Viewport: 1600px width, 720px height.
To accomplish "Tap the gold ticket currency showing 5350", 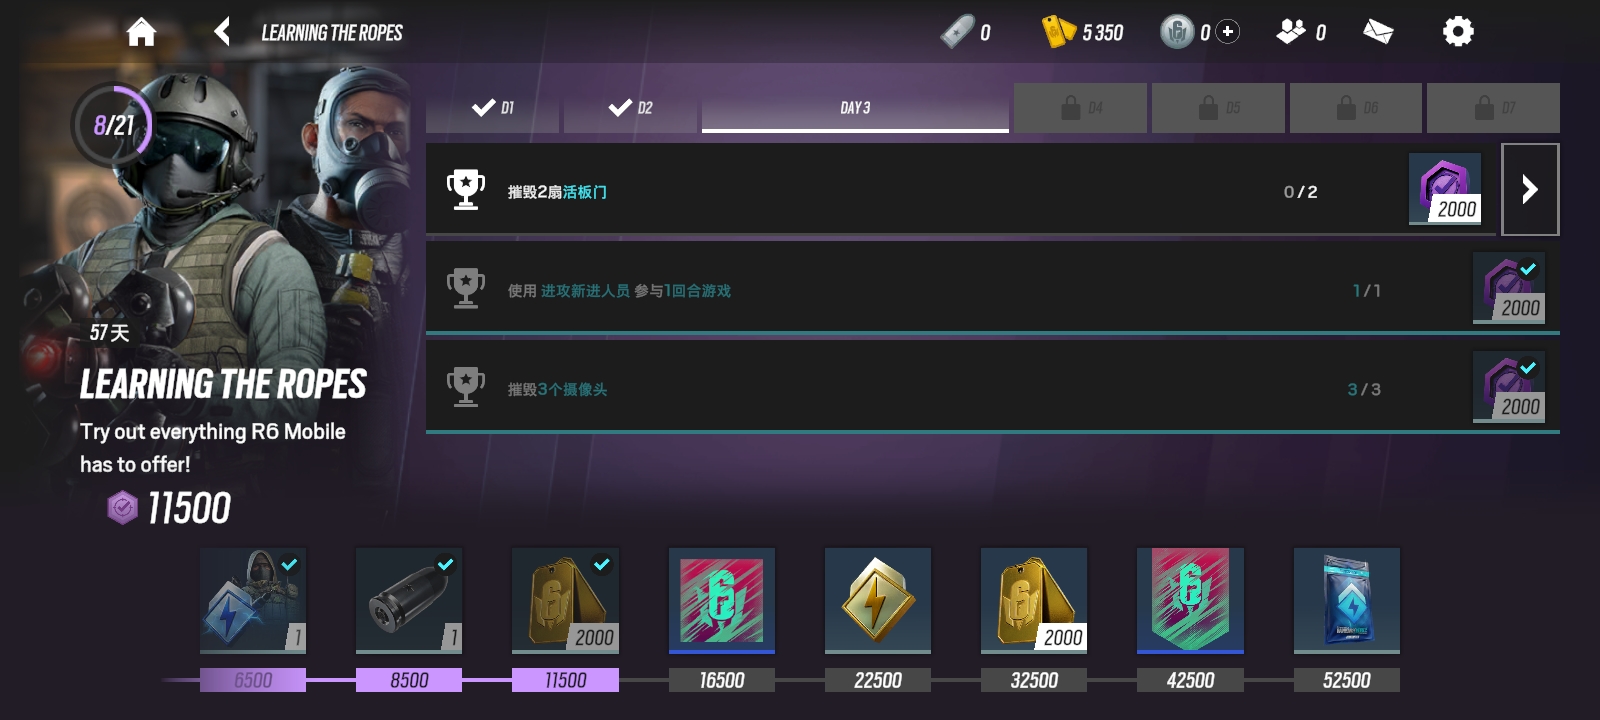I will pyautogui.click(x=1083, y=32).
